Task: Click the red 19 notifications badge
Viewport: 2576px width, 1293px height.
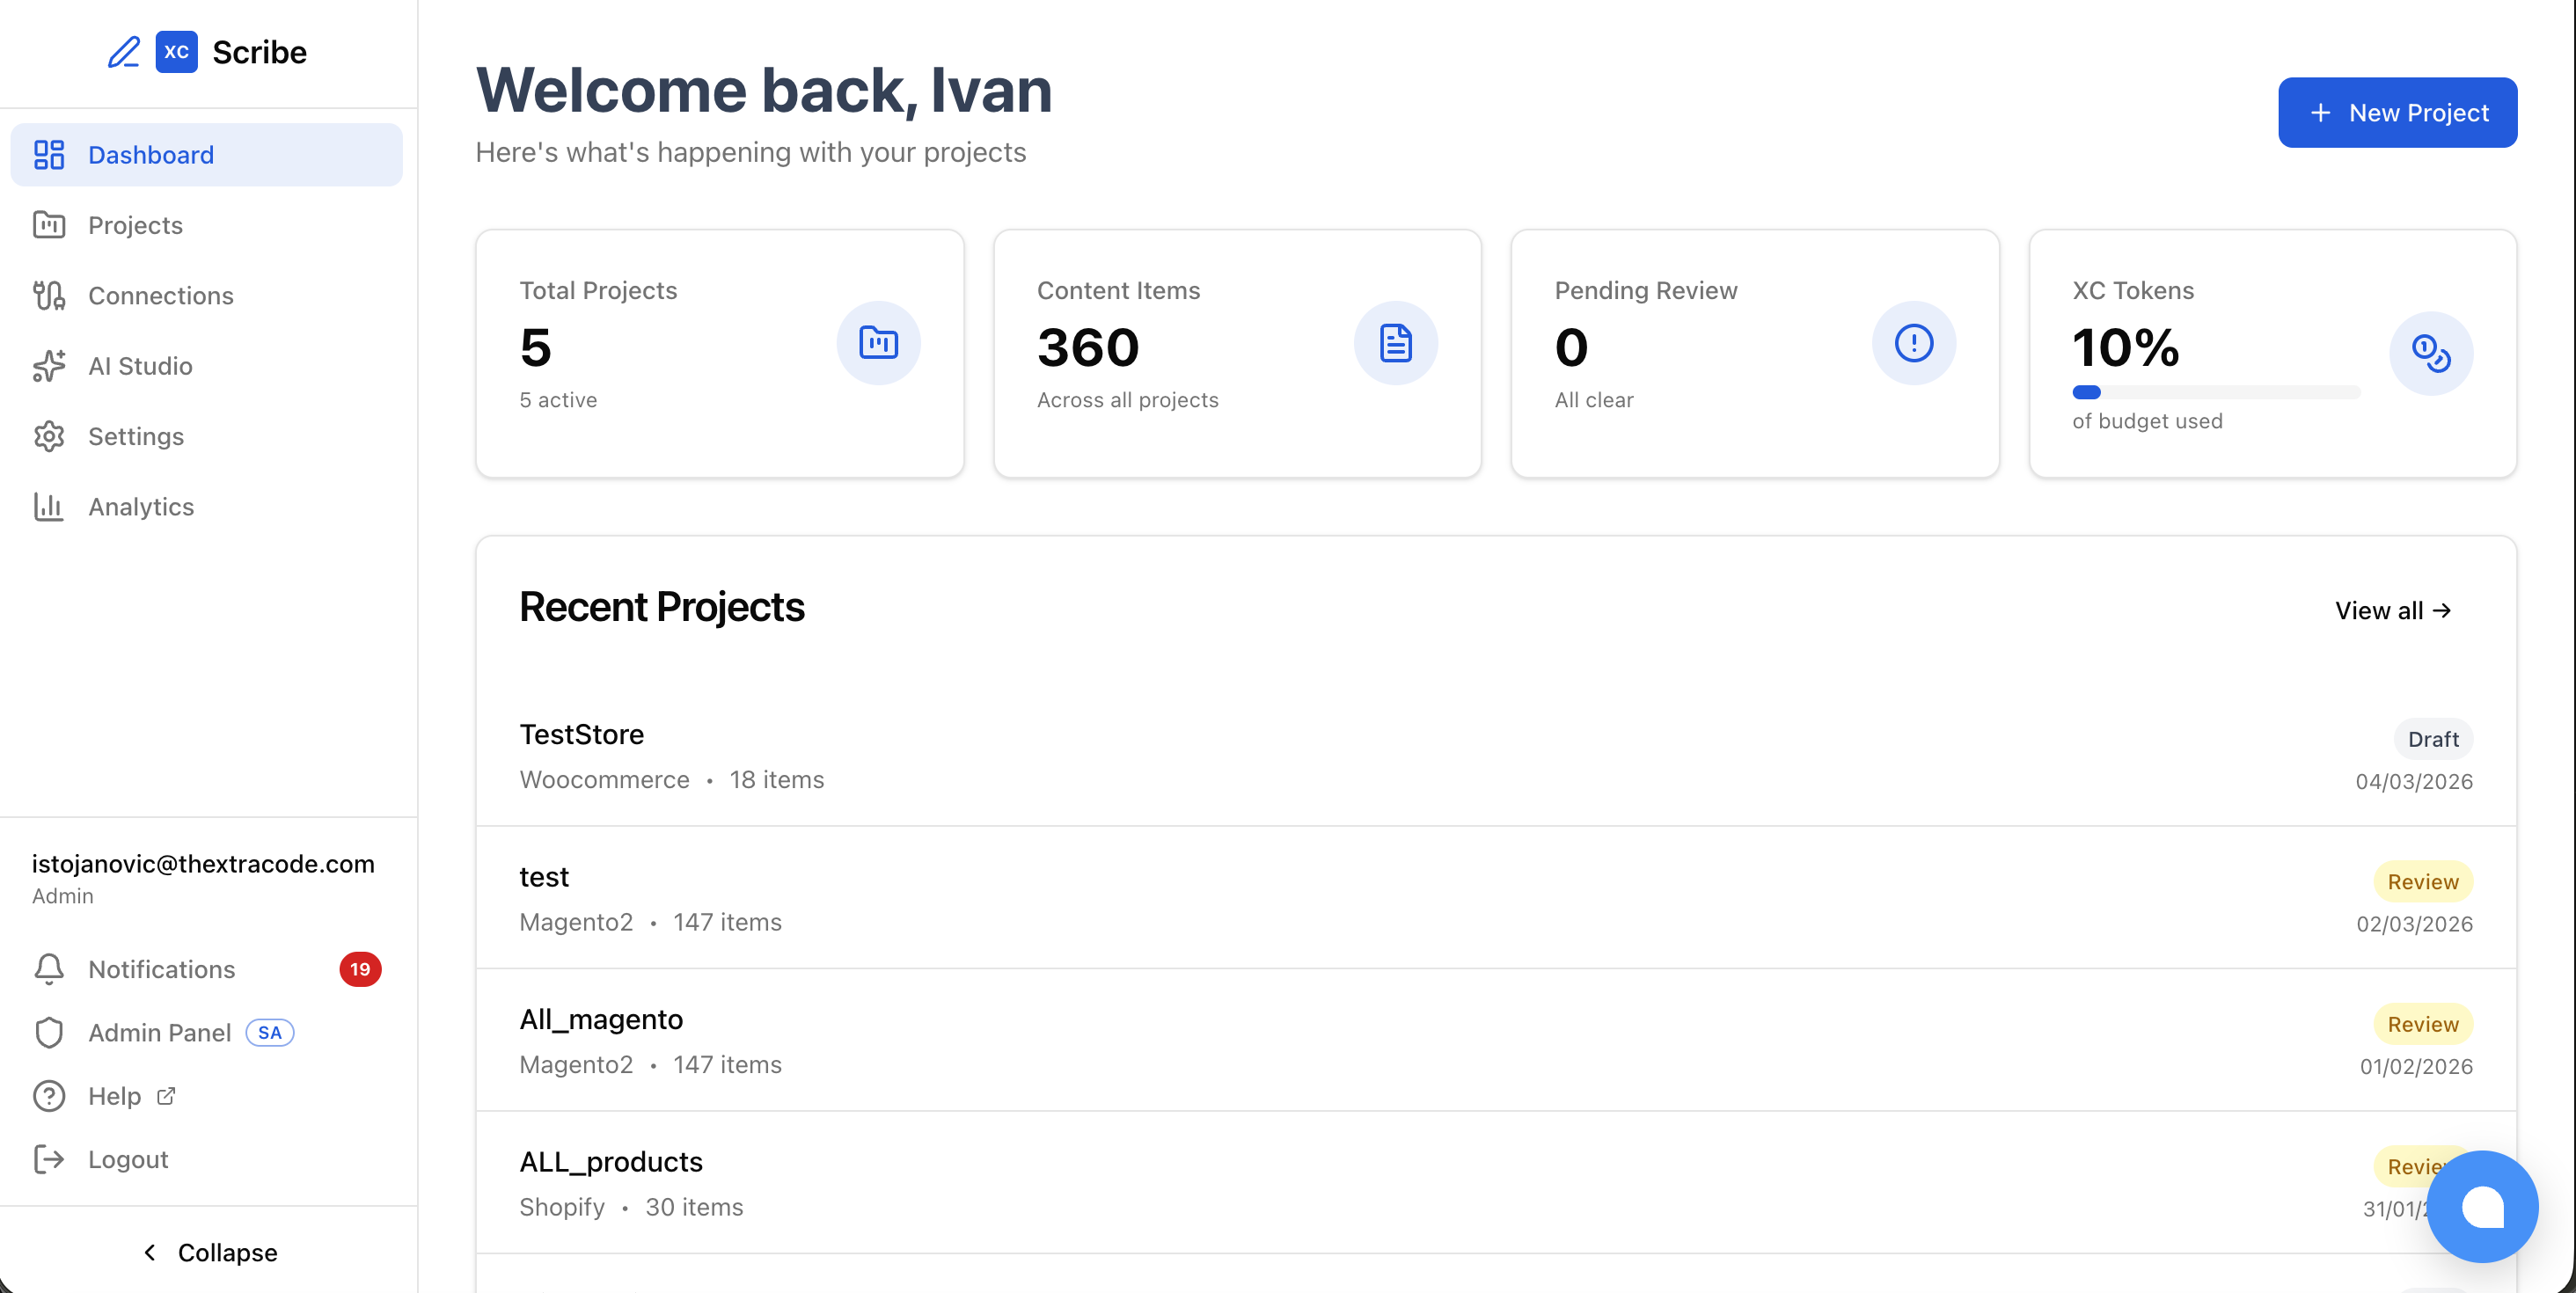Action: coord(360,969)
